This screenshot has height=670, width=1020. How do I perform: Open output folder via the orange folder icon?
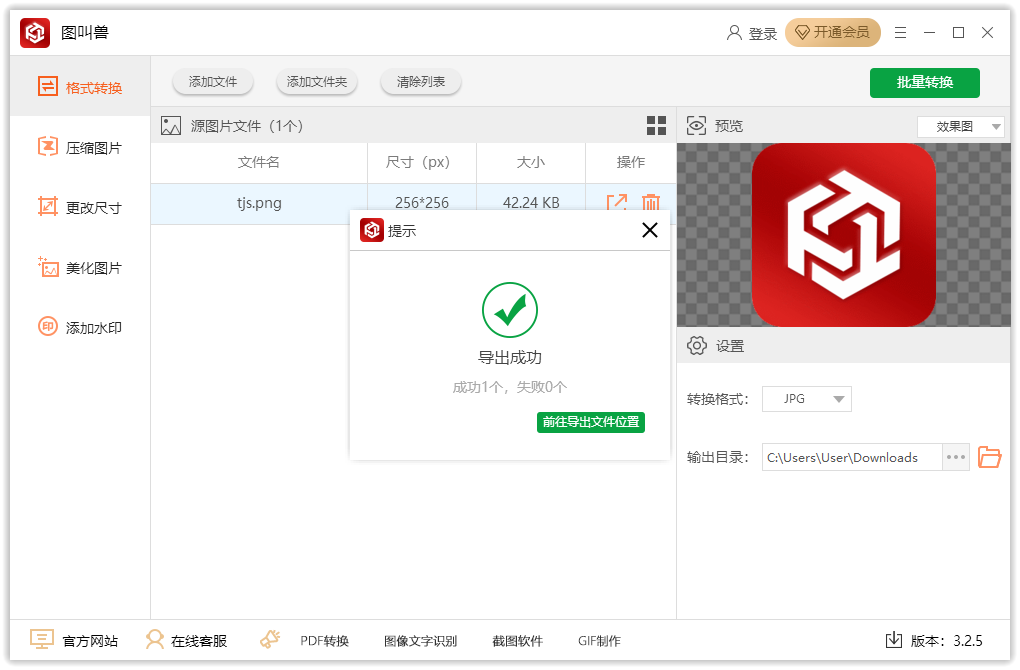click(990, 457)
